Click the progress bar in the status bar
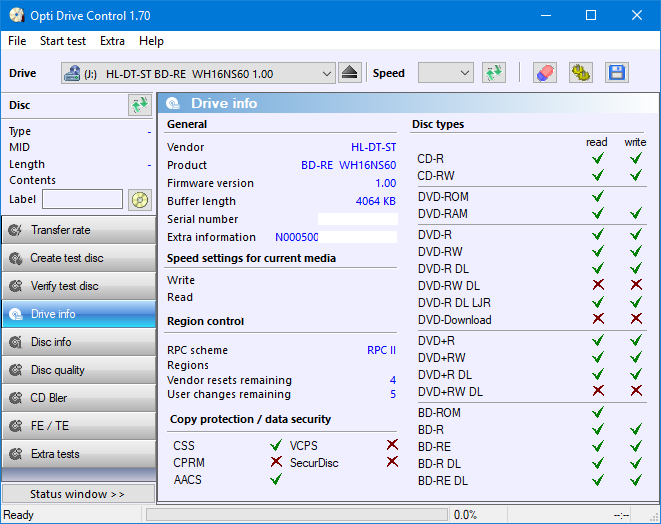661x524 pixels. pyautogui.click(x=297, y=515)
